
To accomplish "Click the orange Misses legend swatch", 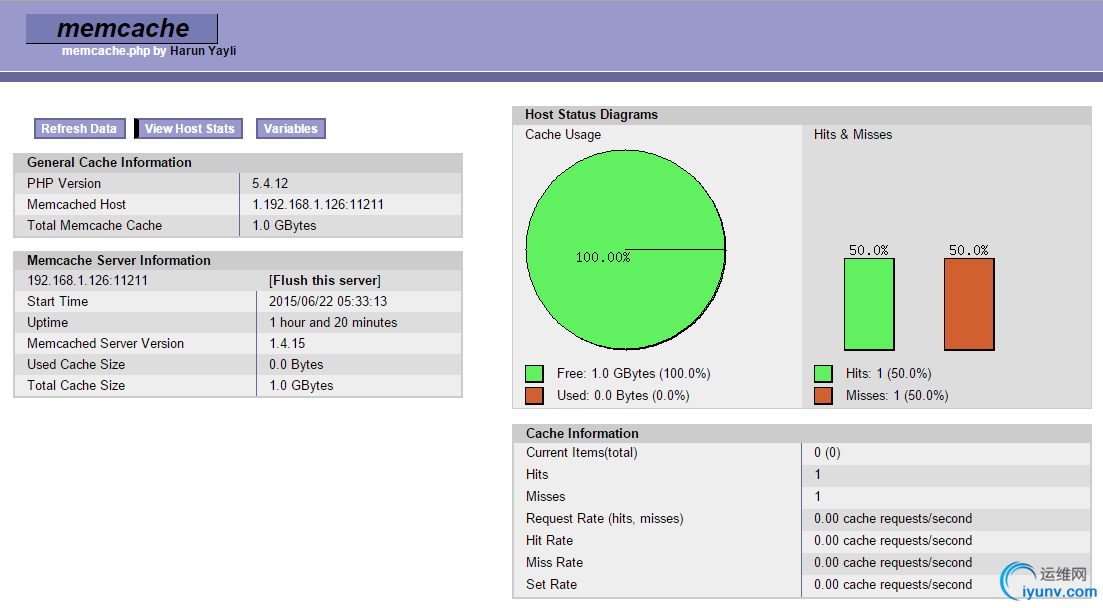I will coord(823,395).
